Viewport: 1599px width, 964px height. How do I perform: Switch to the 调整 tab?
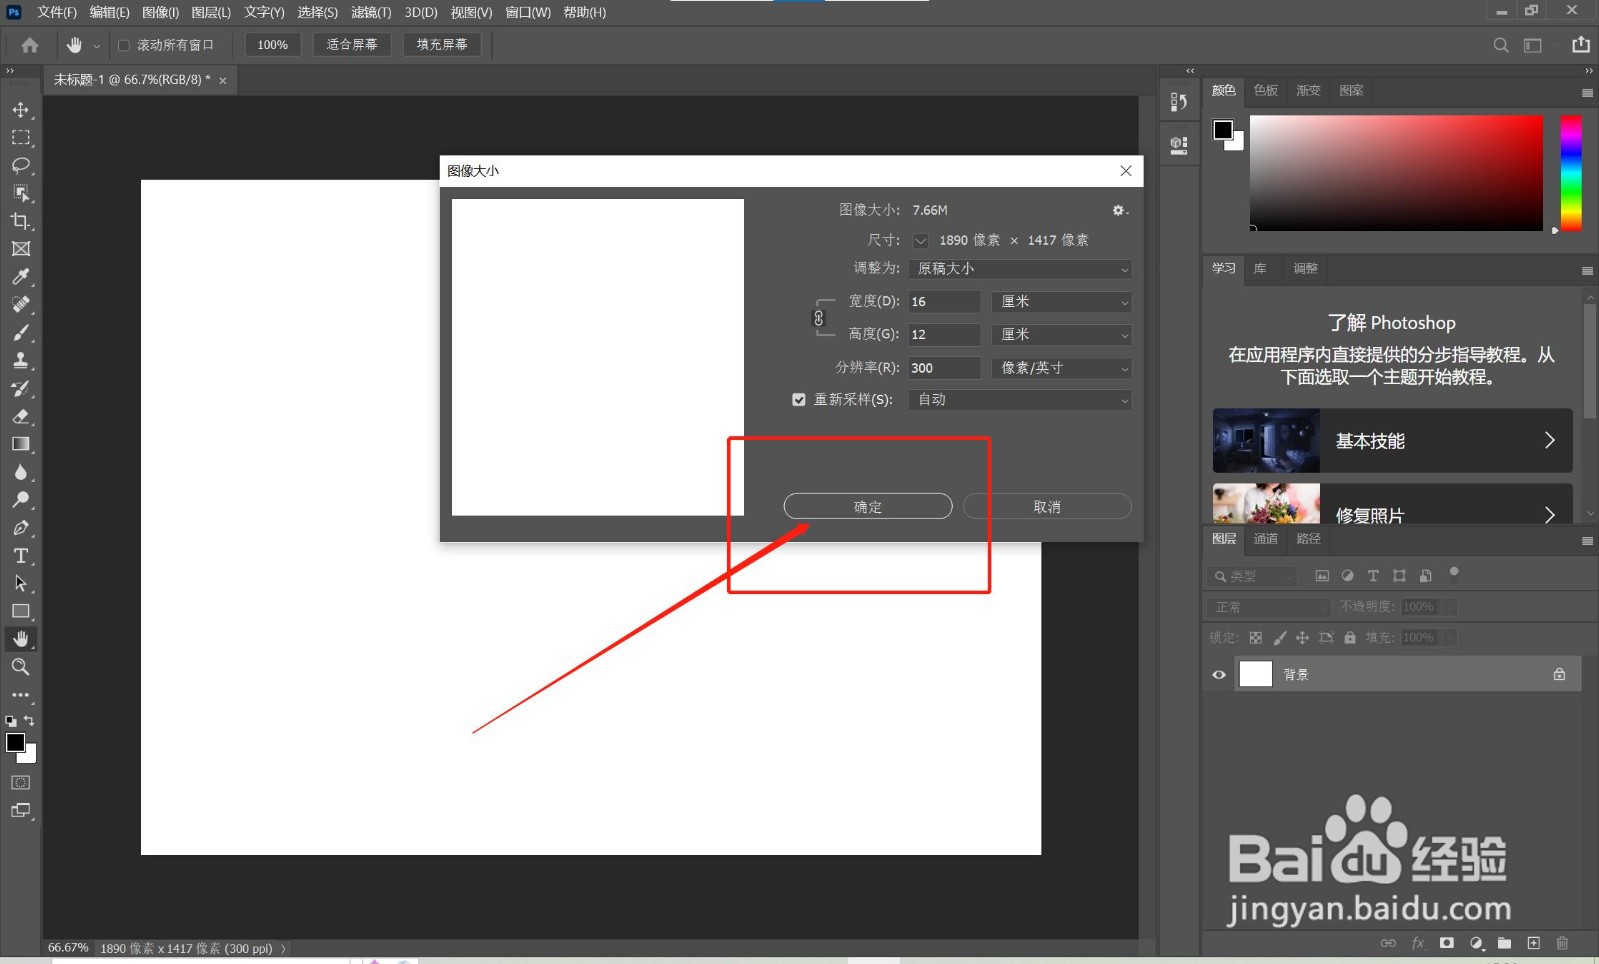coord(1305,269)
